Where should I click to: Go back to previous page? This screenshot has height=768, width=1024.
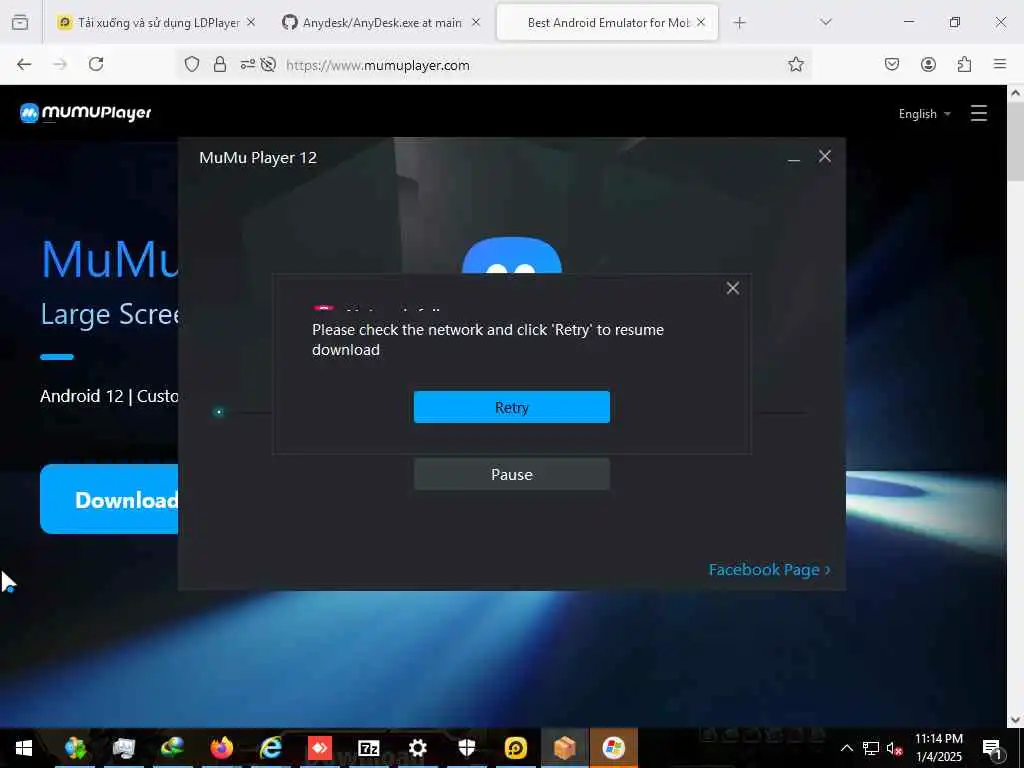point(24,64)
